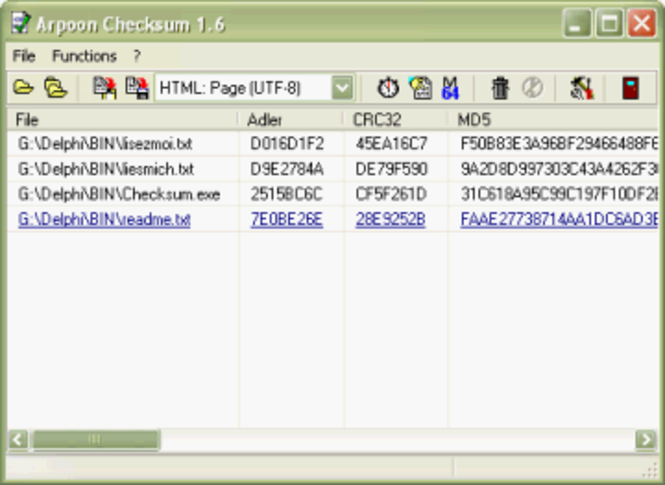Click CRC32 link 28E9252B
Viewport: 665px width, 485px height.
click(390, 220)
